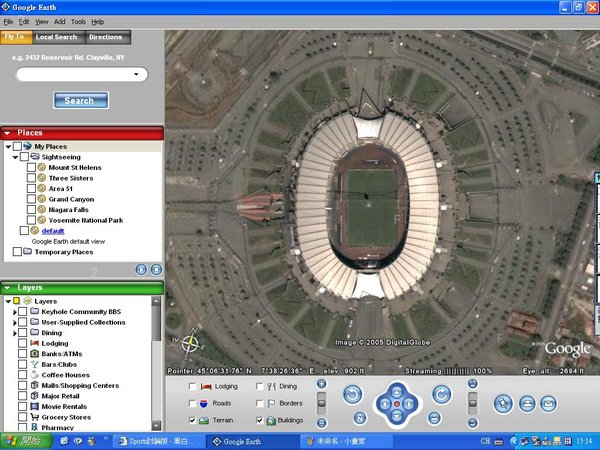Open the File menu
The image size is (600, 450).
8,22
